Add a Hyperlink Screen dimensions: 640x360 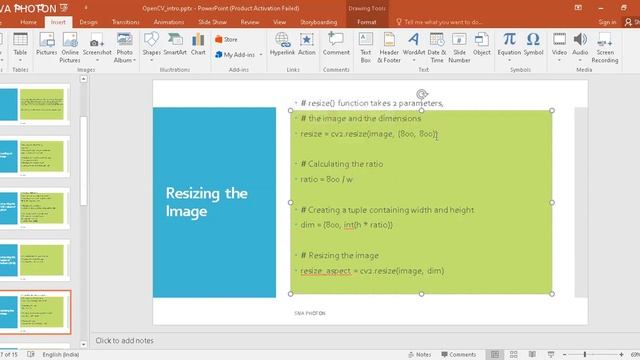pyautogui.click(x=282, y=44)
